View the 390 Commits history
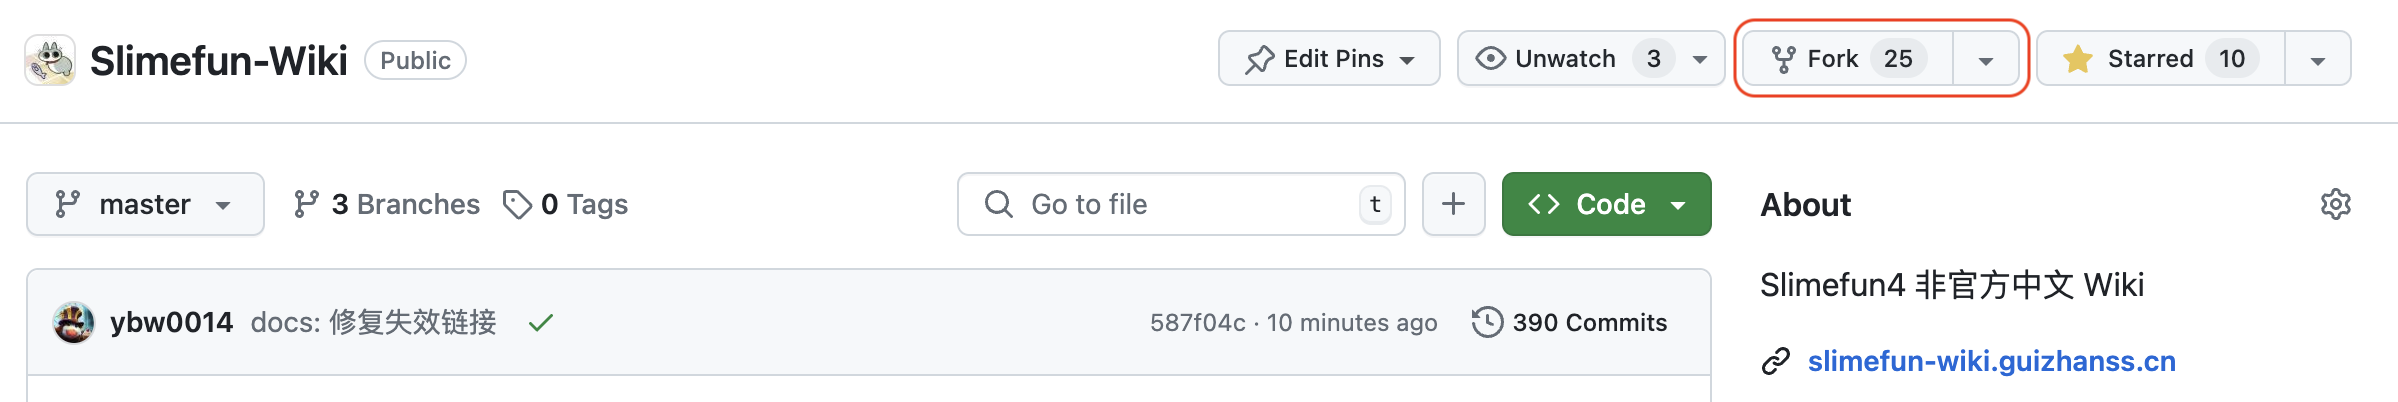 point(1589,323)
